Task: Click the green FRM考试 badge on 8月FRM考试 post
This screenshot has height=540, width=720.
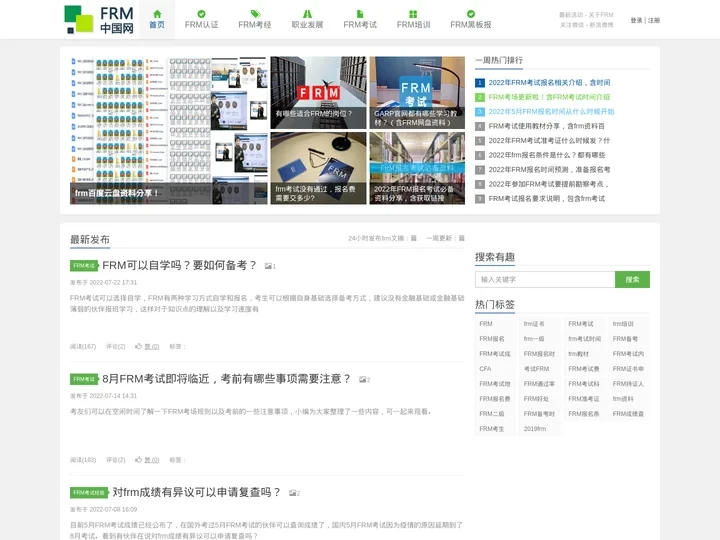Action: click(x=84, y=379)
